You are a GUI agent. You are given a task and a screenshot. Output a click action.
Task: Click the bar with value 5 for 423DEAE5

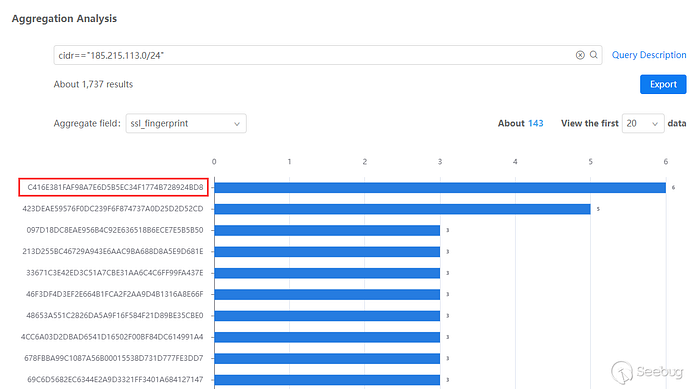point(403,209)
